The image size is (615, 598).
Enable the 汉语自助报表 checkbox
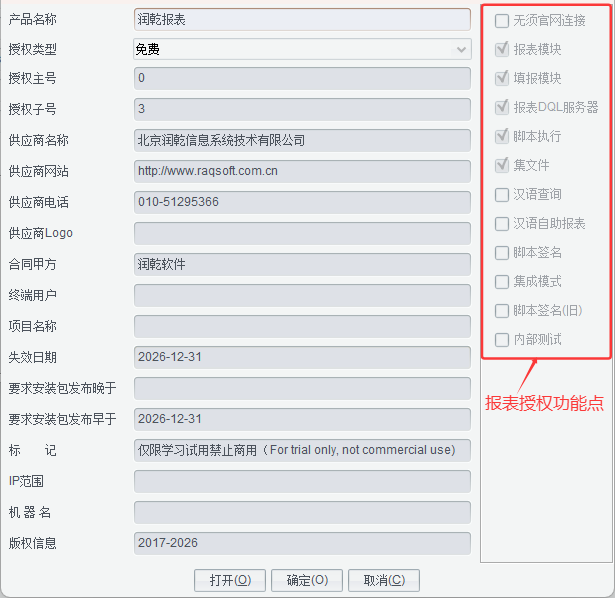click(x=502, y=224)
